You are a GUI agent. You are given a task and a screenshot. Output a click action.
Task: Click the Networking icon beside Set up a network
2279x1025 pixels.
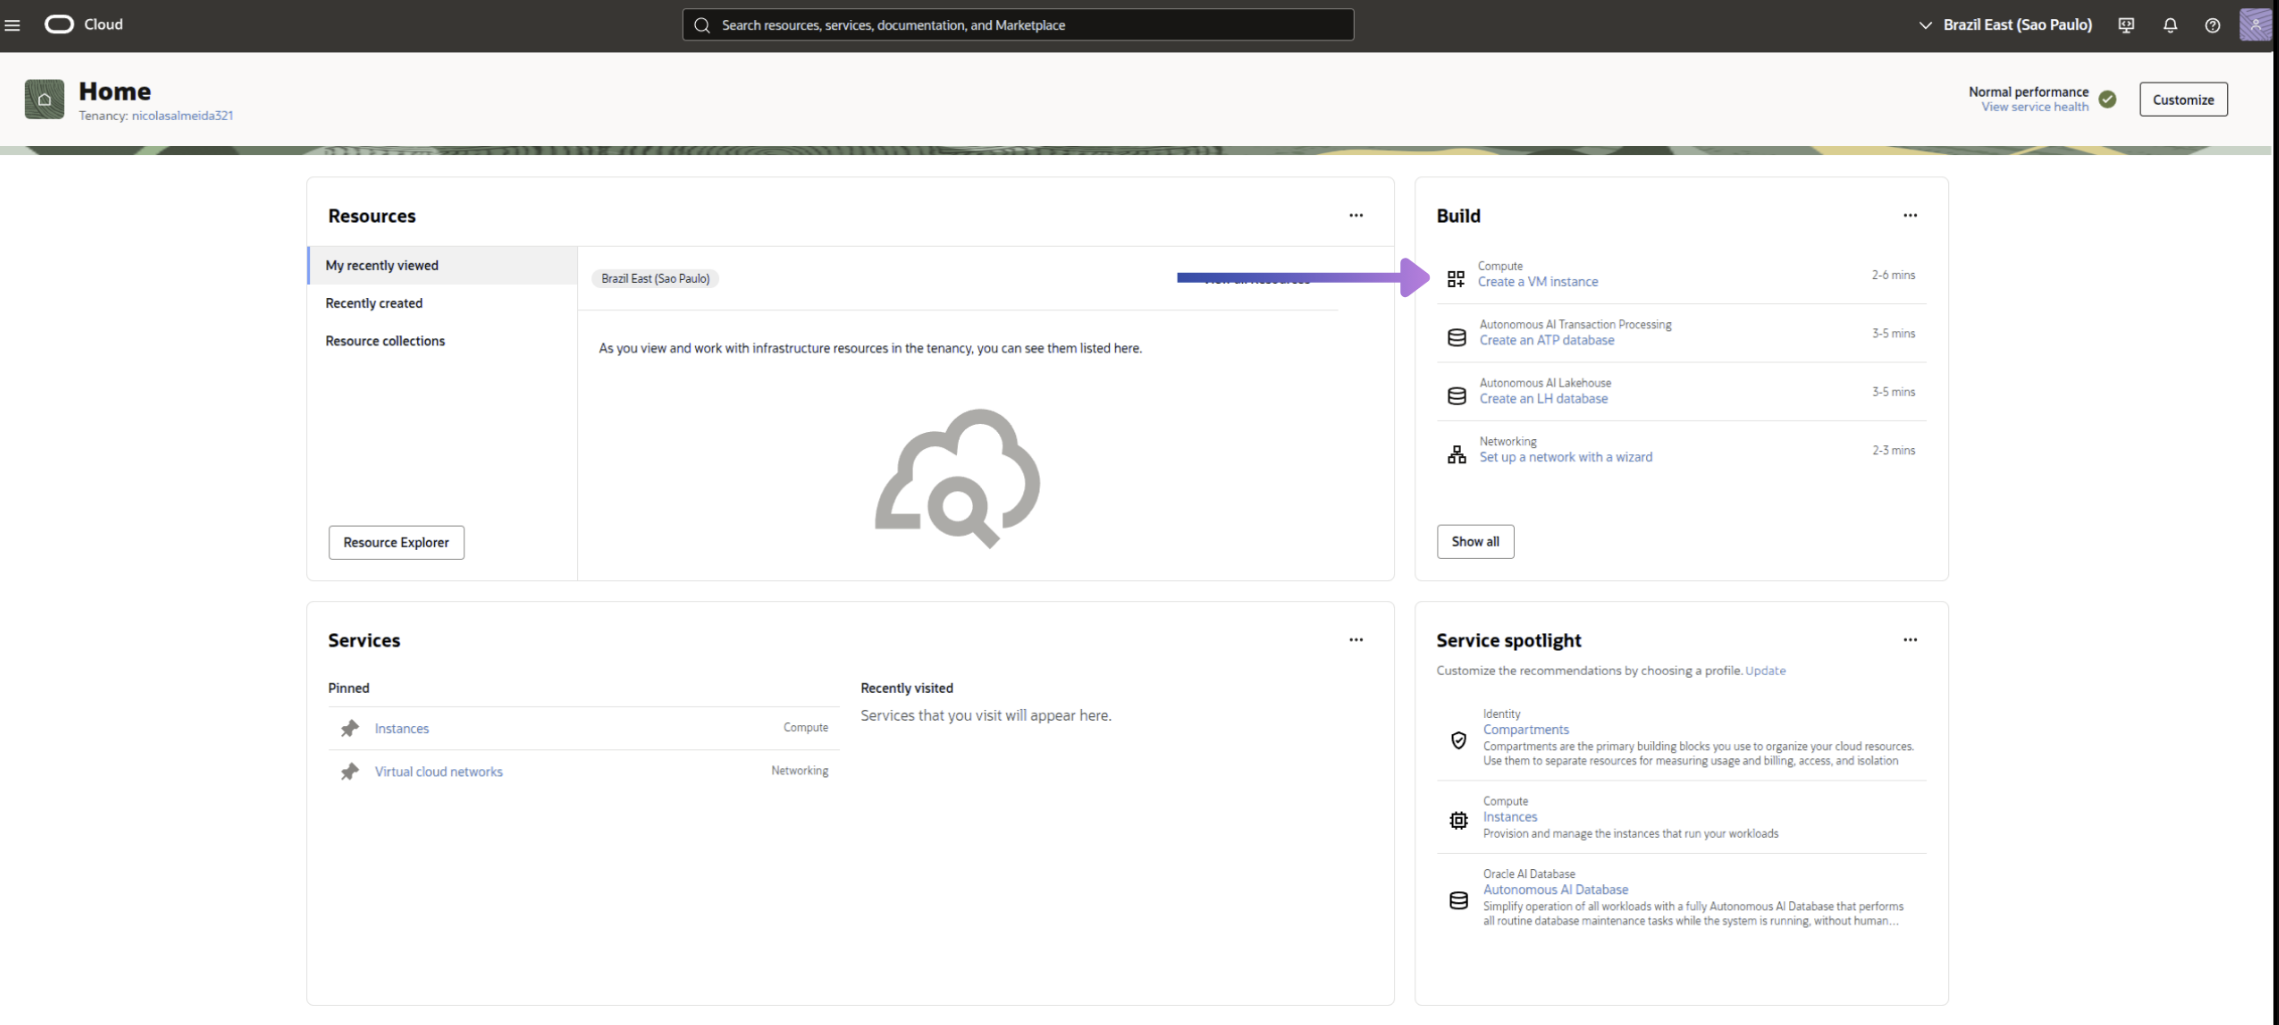point(1456,453)
